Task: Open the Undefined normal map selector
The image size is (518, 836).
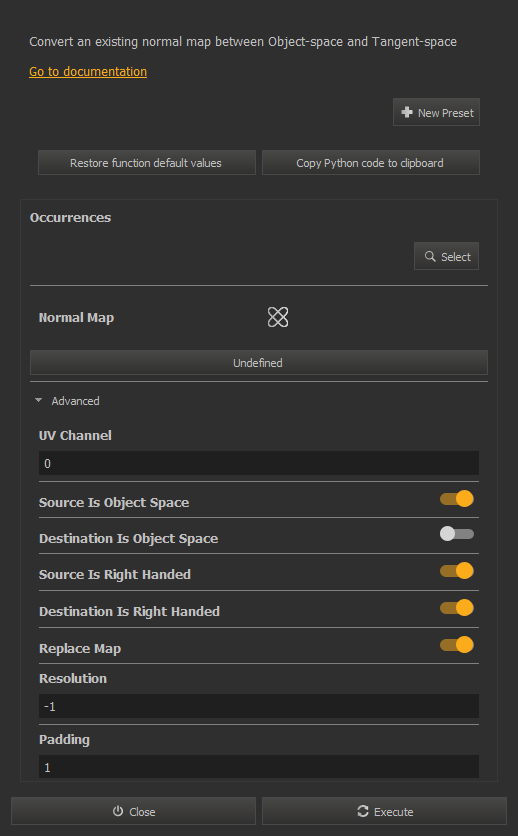Action: coord(258,363)
